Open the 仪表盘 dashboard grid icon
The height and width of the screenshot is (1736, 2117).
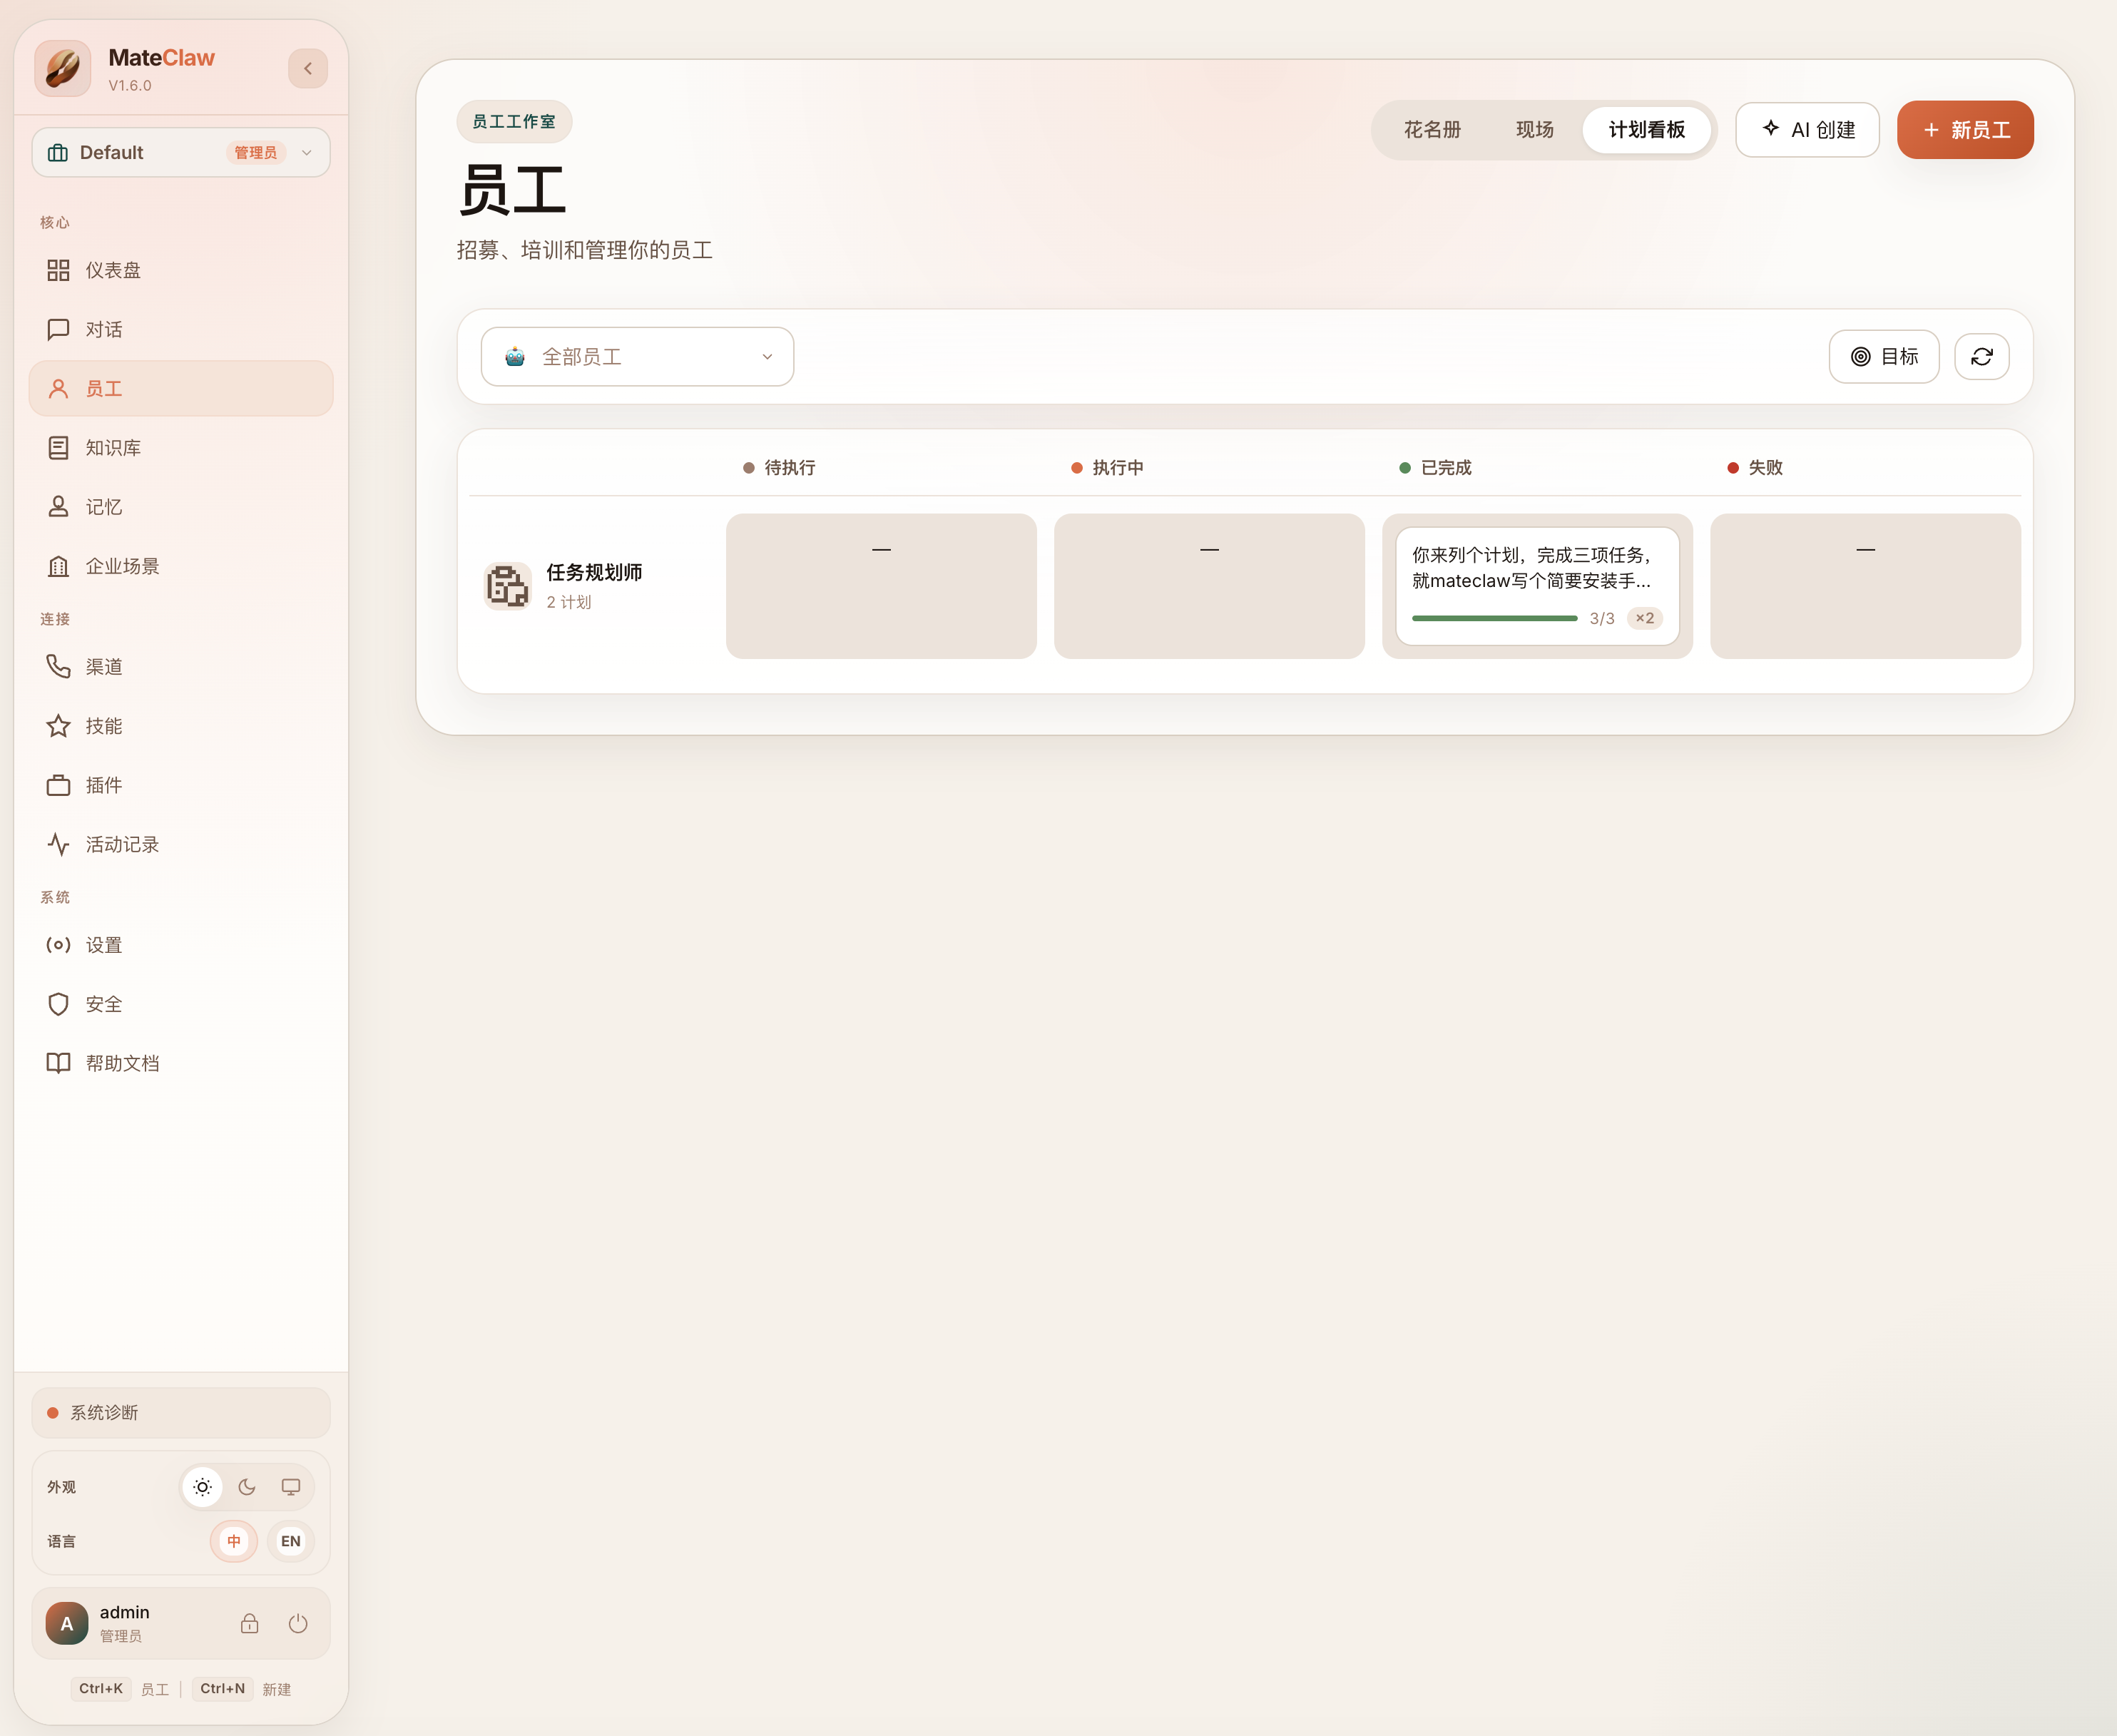click(x=58, y=270)
